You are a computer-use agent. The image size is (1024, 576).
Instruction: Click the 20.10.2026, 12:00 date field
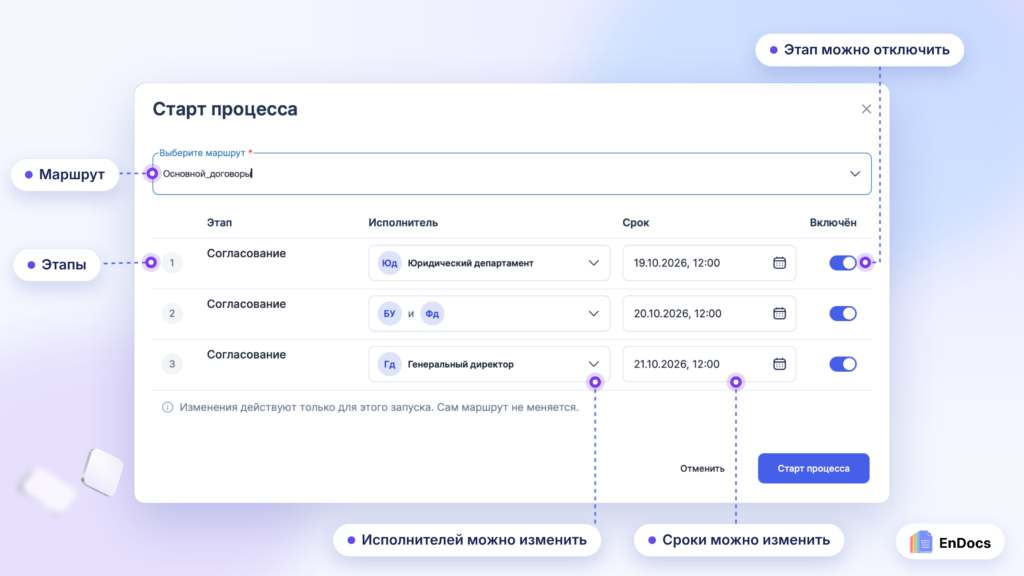[709, 313]
